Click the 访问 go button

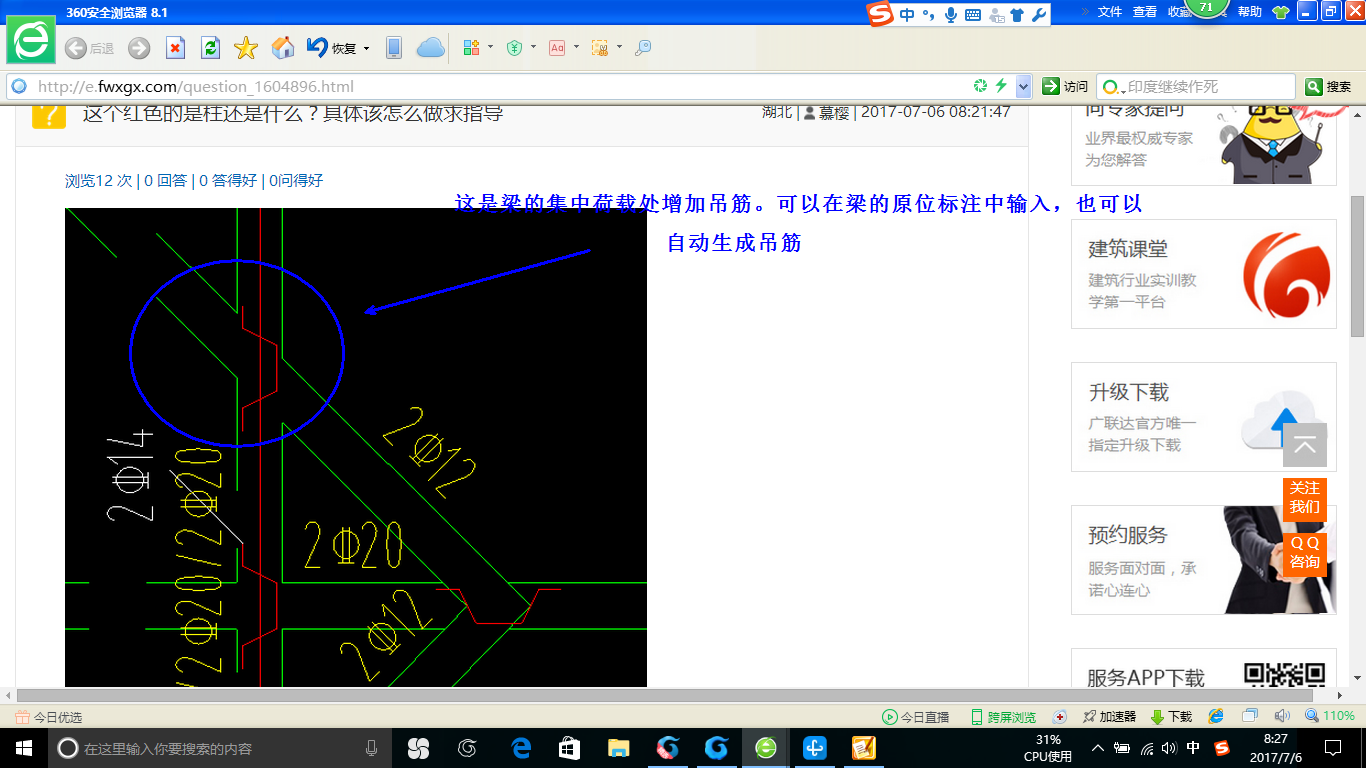(1065, 87)
